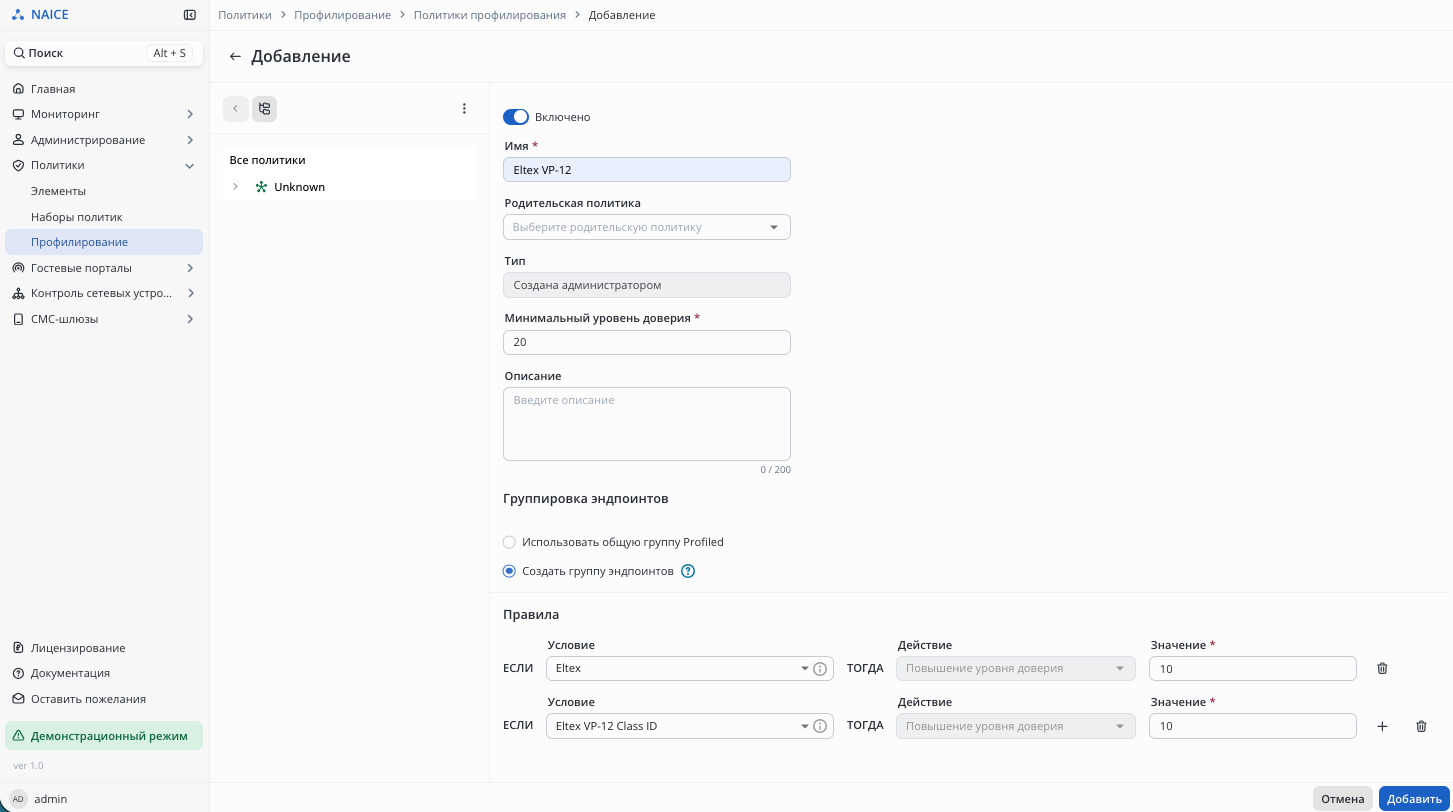Click info icon in Eltex VP-12 Class ID condition
Screen dimensions: 1453x812
[x=820, y=727]
